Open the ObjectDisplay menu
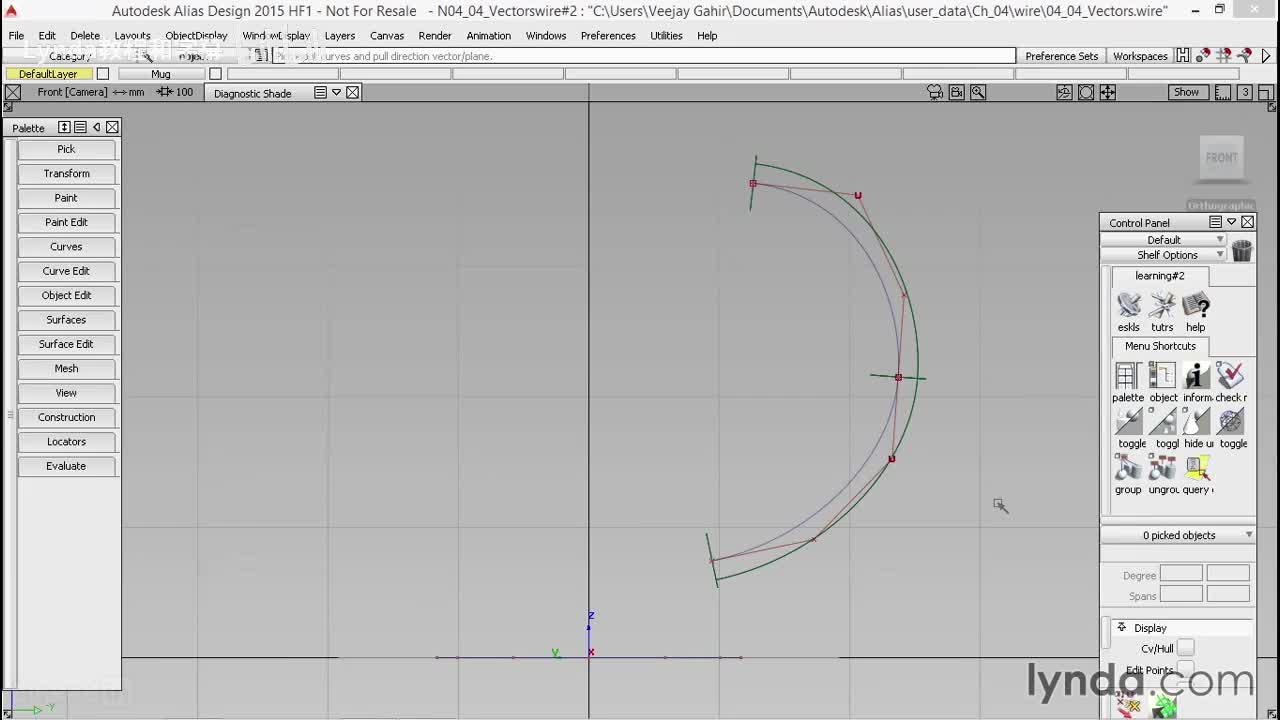This screenshot has width=1280, height=720. pos(196,35)
